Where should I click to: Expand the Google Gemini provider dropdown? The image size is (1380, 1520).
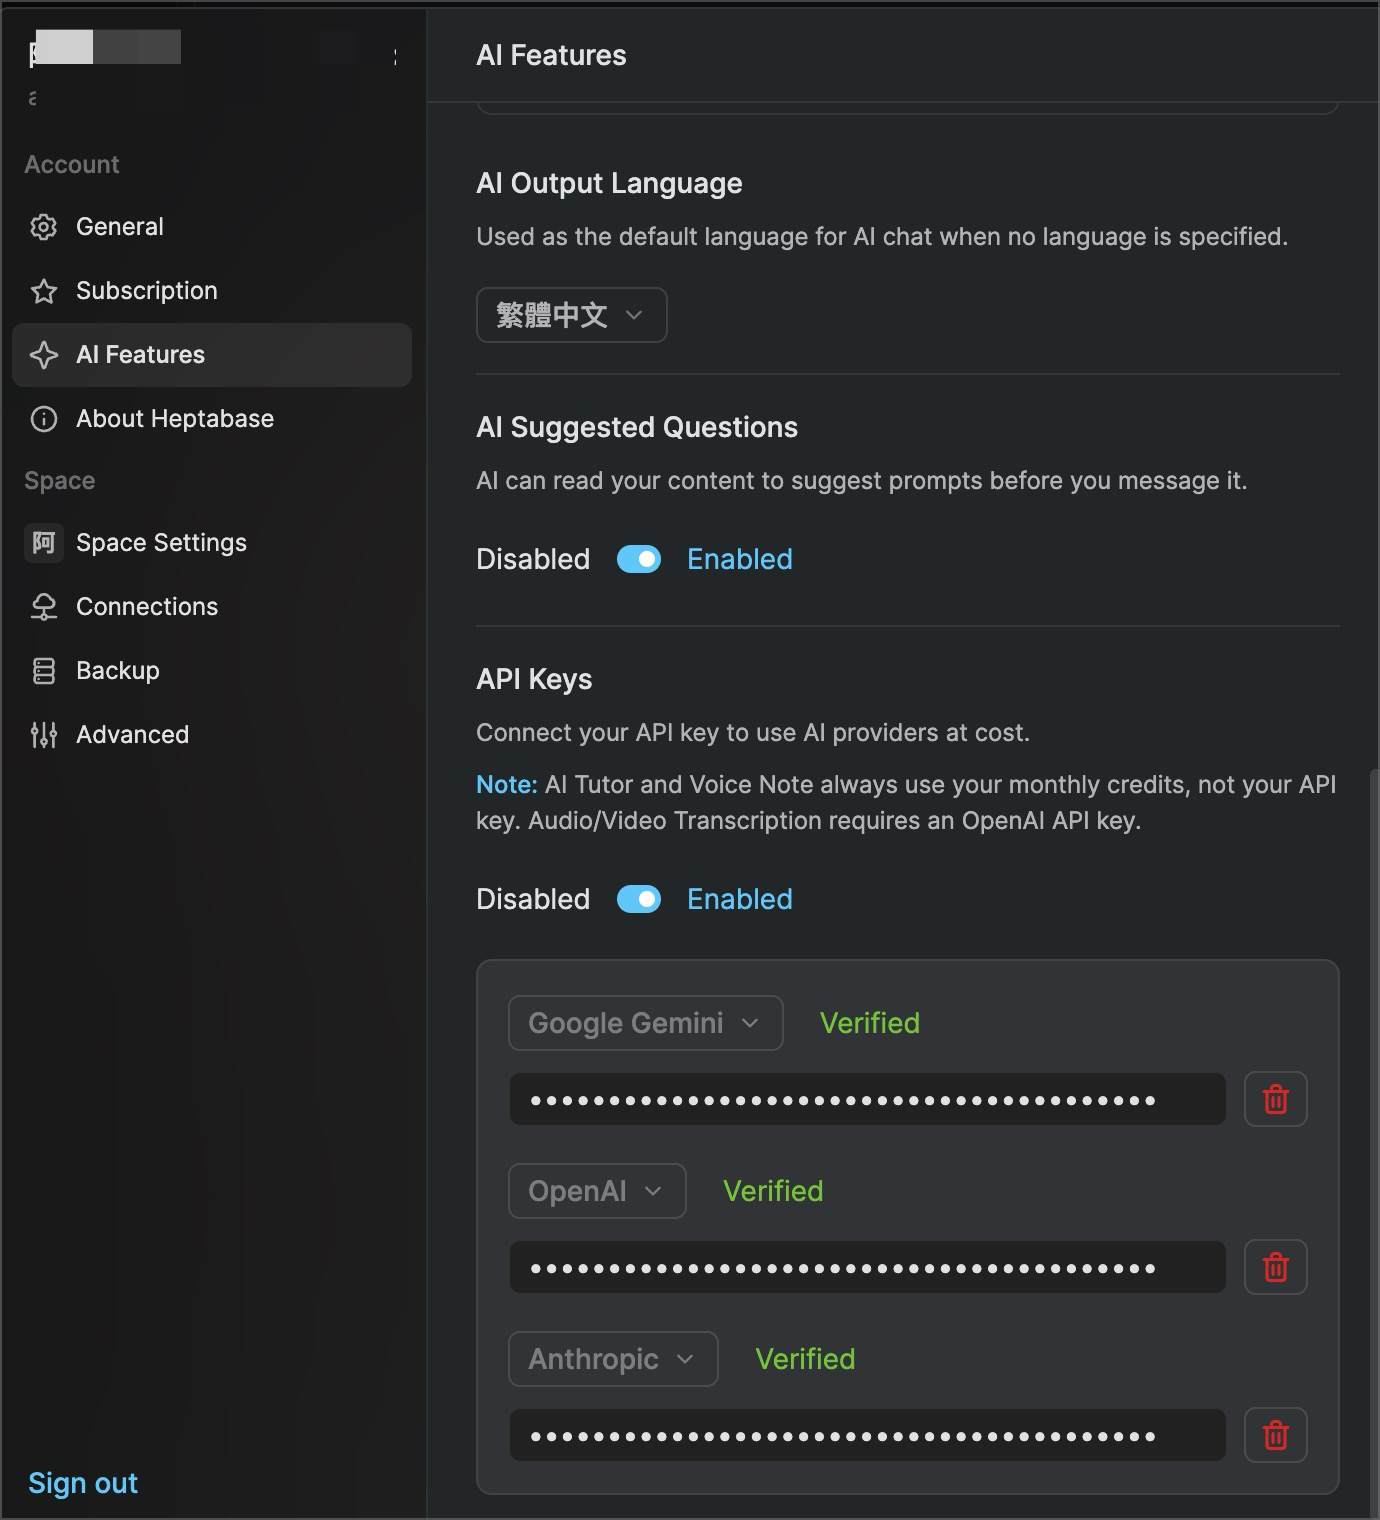coord(645,1023)
